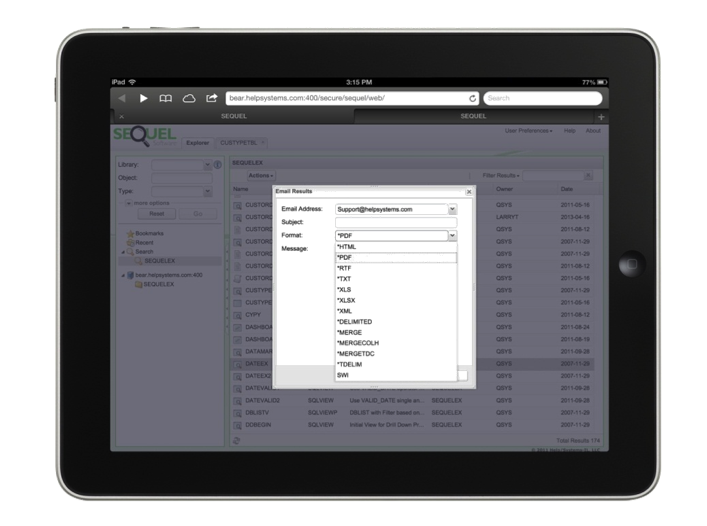Click DDBEGIN row icon

(x=237, y=425)
